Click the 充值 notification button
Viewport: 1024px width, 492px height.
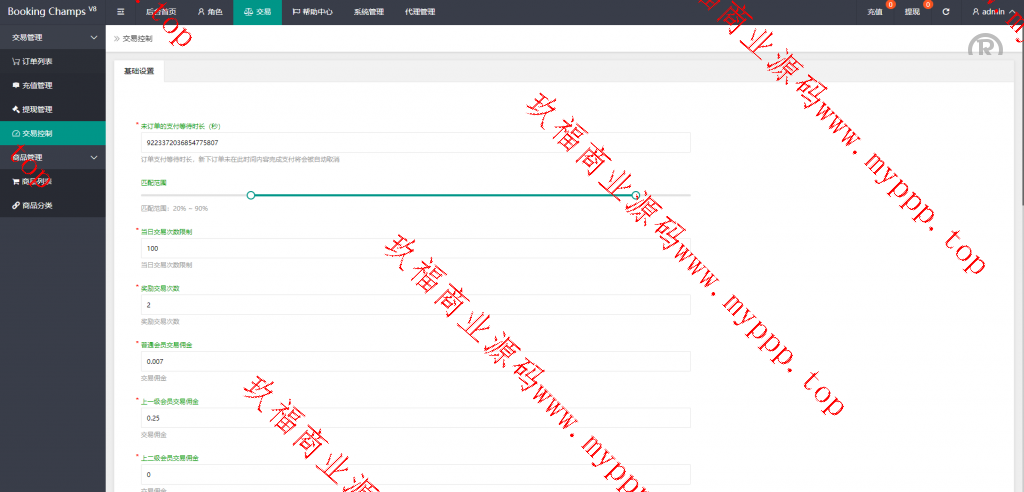tap(874, 12)
